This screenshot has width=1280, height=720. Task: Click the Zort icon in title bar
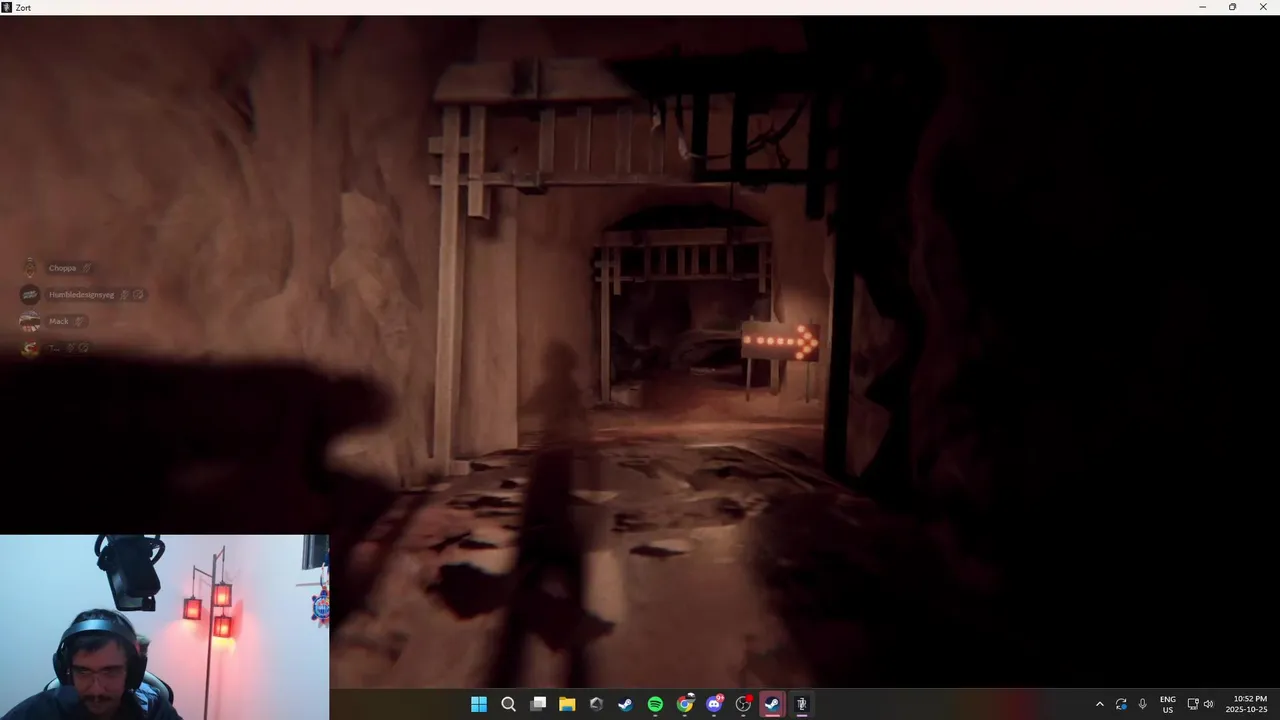point(7,7)
